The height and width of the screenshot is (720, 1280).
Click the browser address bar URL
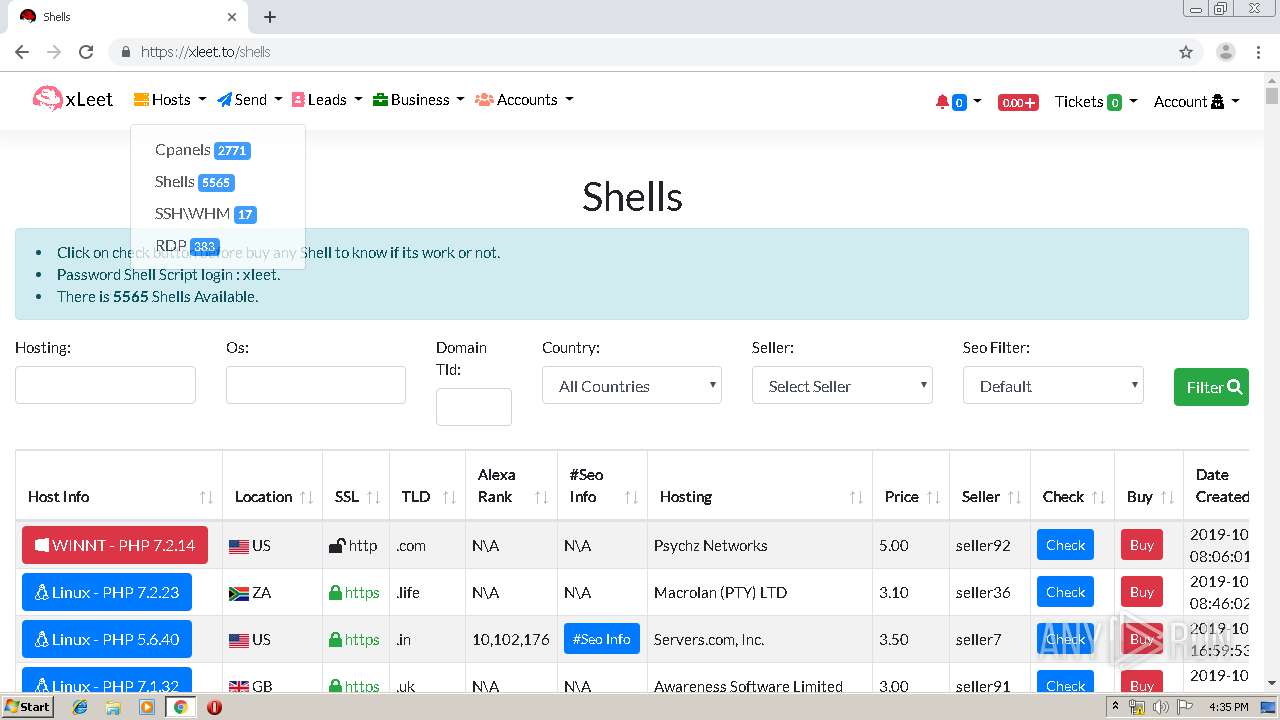[x=206, y=52]
